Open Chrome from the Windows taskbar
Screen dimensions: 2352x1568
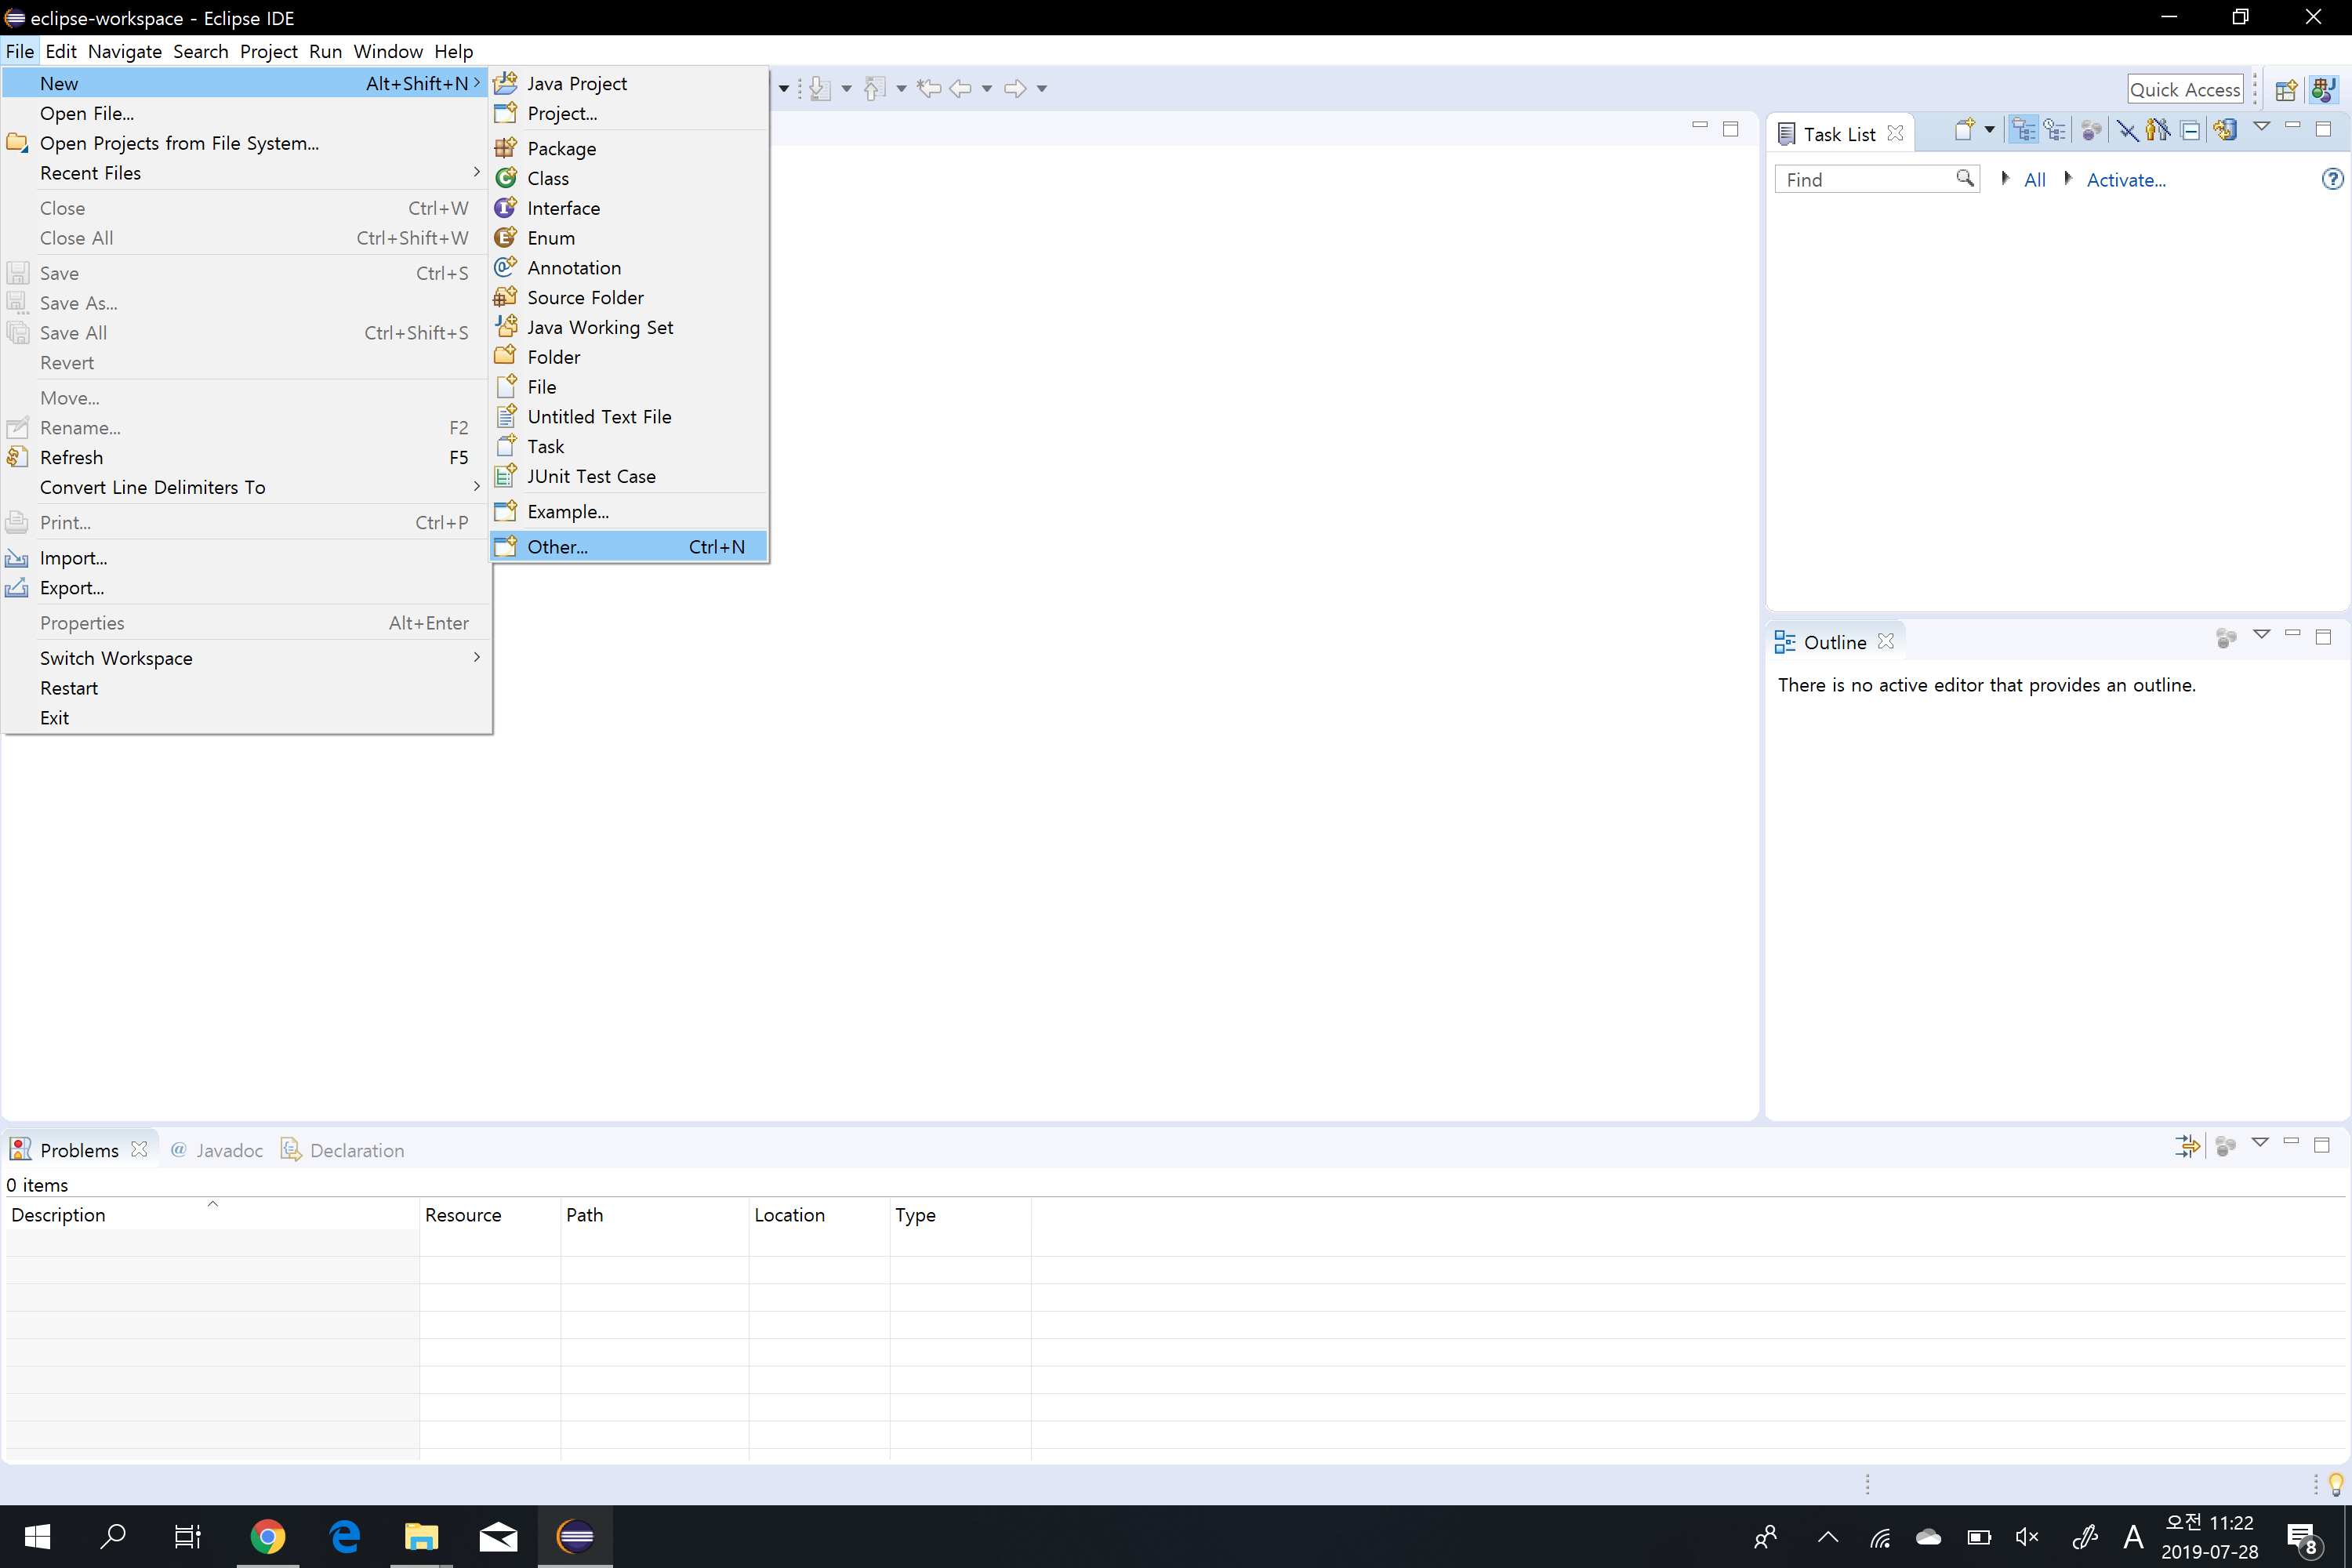(x=267, y=1536)
